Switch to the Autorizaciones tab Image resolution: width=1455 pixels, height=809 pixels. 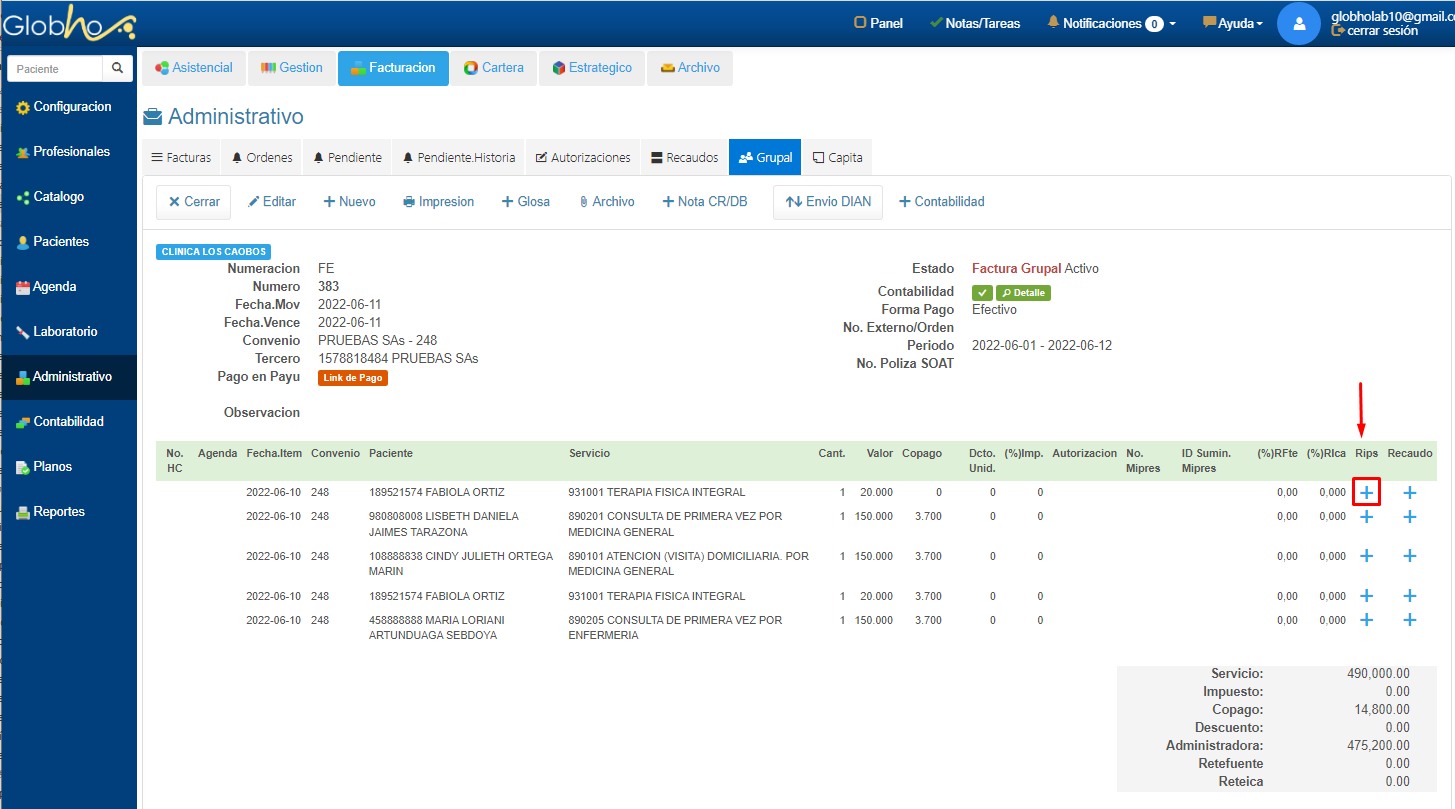coord(583,158)
